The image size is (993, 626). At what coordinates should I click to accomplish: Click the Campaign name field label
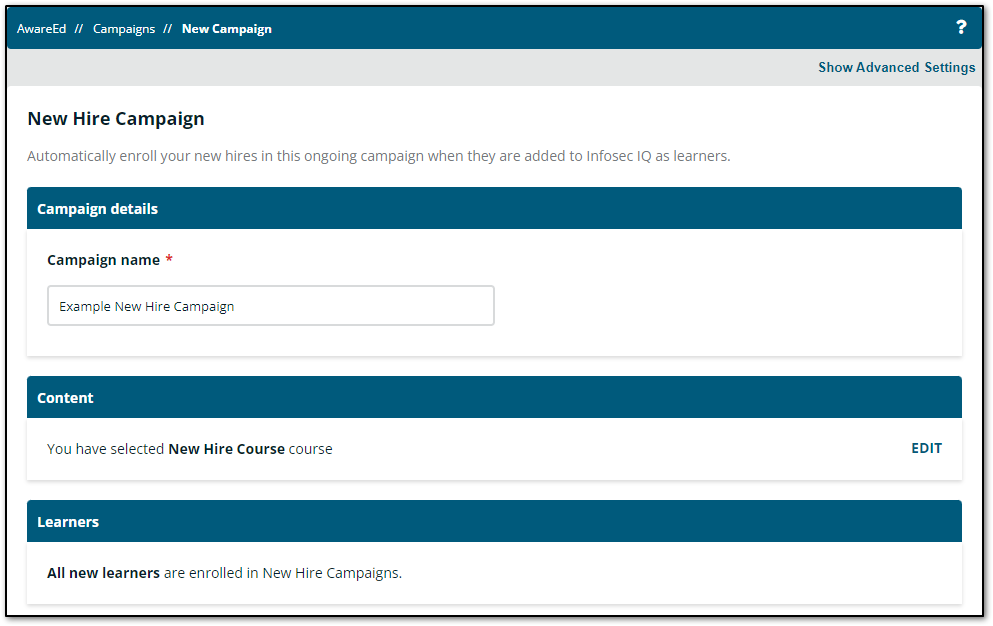click(104, 259)
